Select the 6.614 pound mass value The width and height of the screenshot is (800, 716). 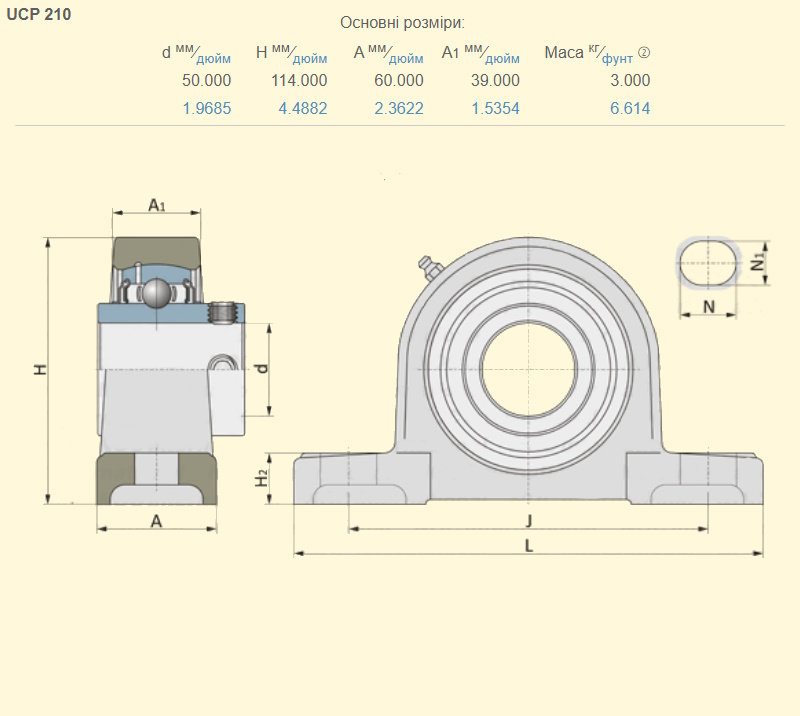(630, 108)
